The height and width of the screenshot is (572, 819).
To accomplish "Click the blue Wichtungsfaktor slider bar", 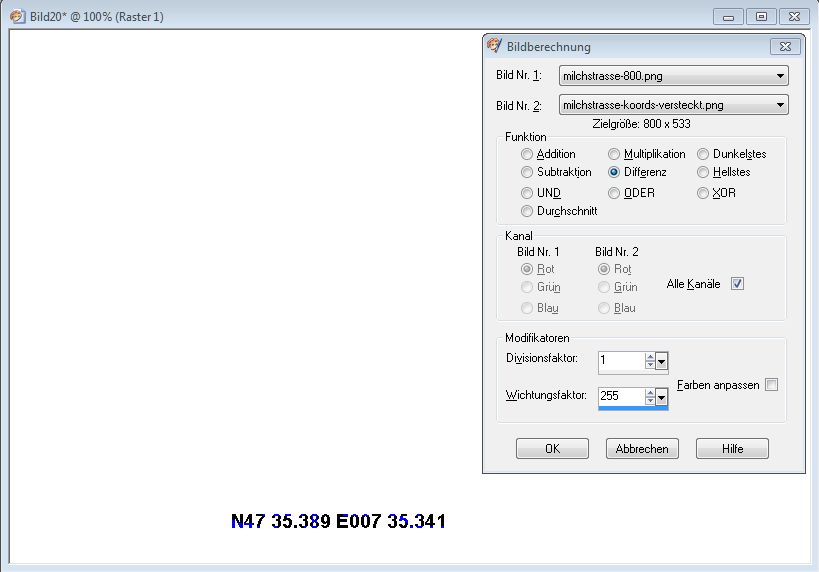I will pyautogui.click(x=633, y=408).
